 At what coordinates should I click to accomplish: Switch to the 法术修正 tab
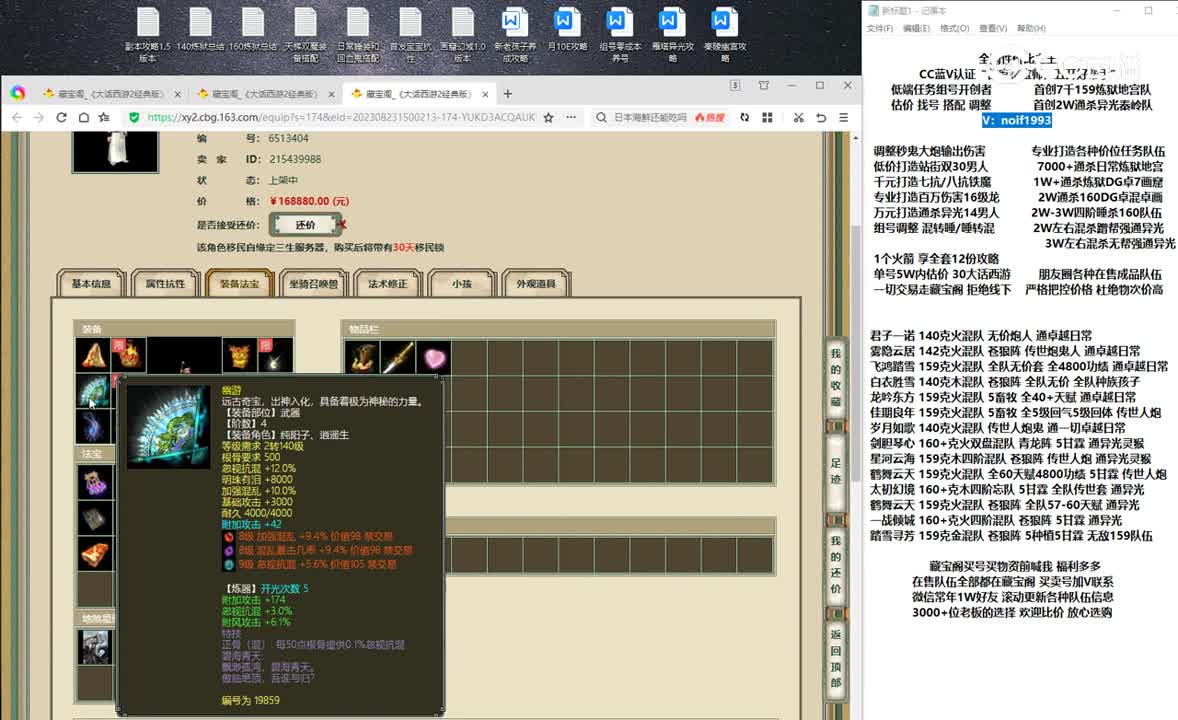coord(388,283)
